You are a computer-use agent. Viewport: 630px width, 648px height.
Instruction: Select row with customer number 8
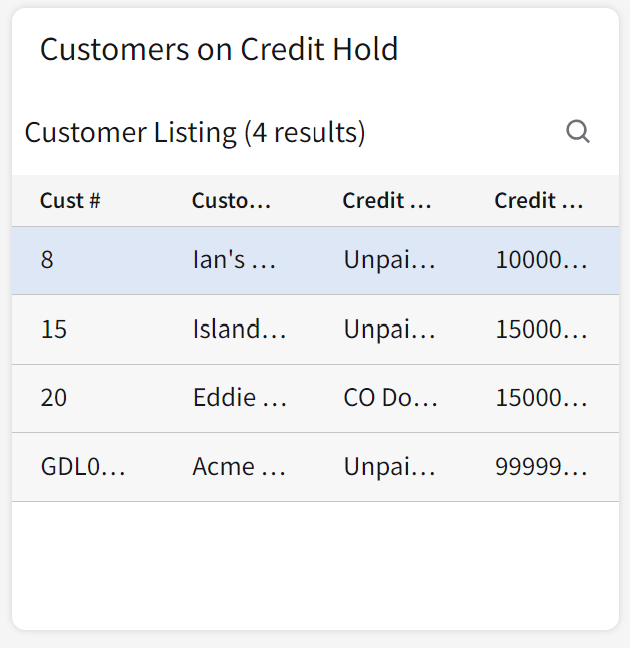48,260
